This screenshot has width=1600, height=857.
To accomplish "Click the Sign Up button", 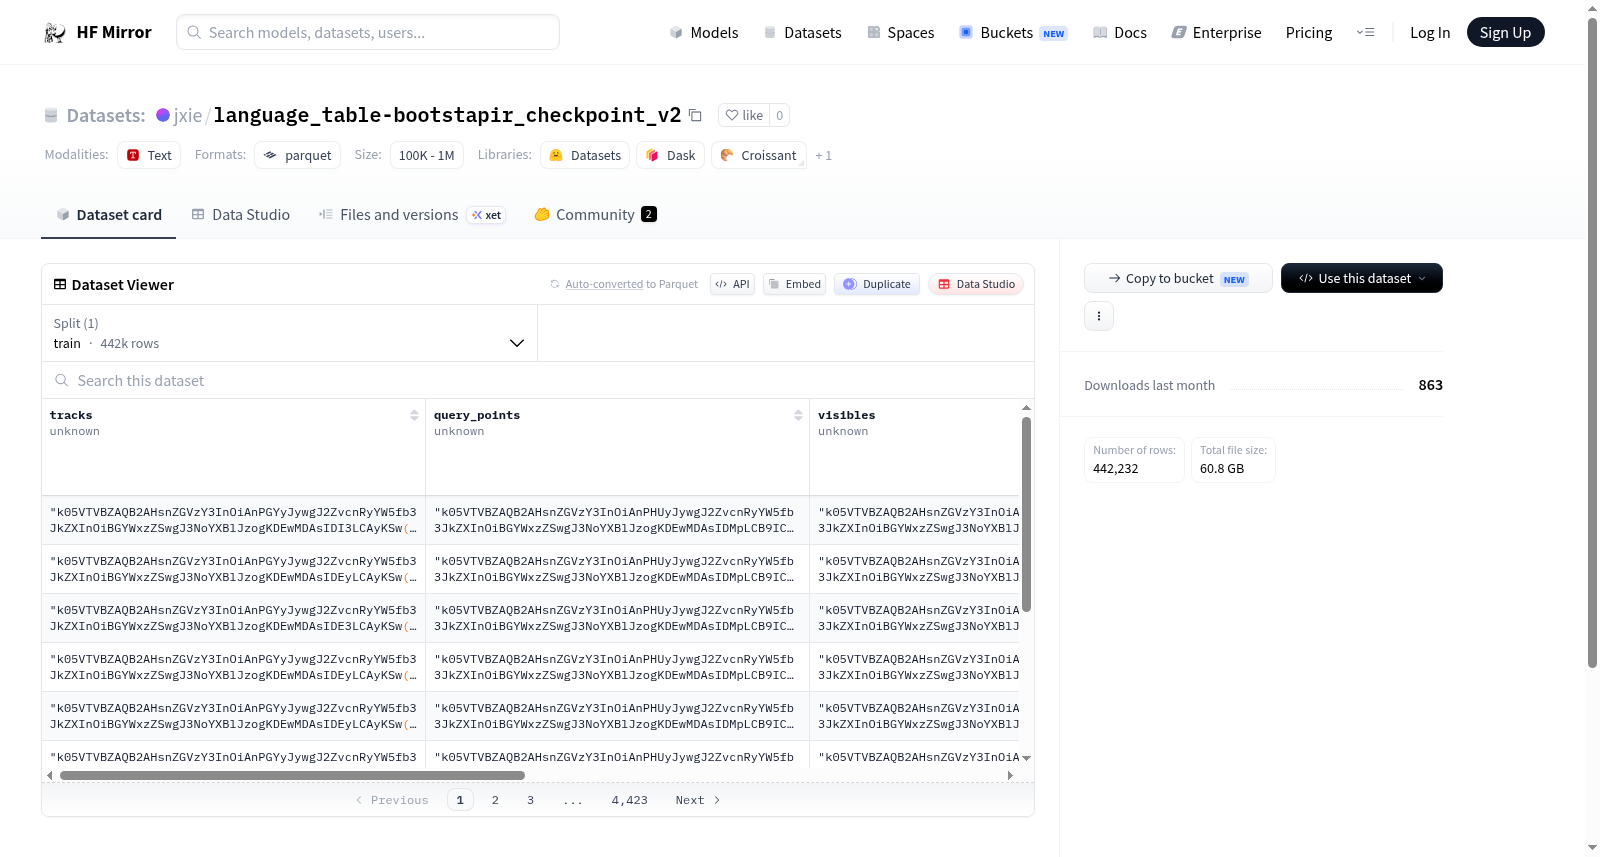I will (x=1505, y=32).
